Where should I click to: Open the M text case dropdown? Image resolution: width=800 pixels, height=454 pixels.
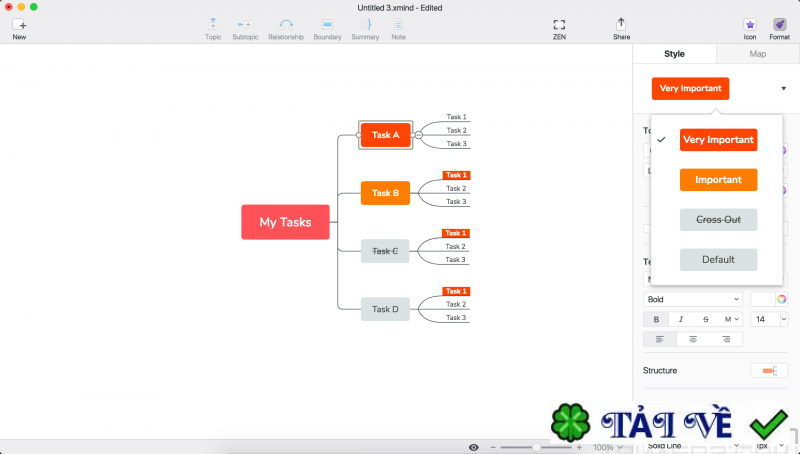point(731,319)
